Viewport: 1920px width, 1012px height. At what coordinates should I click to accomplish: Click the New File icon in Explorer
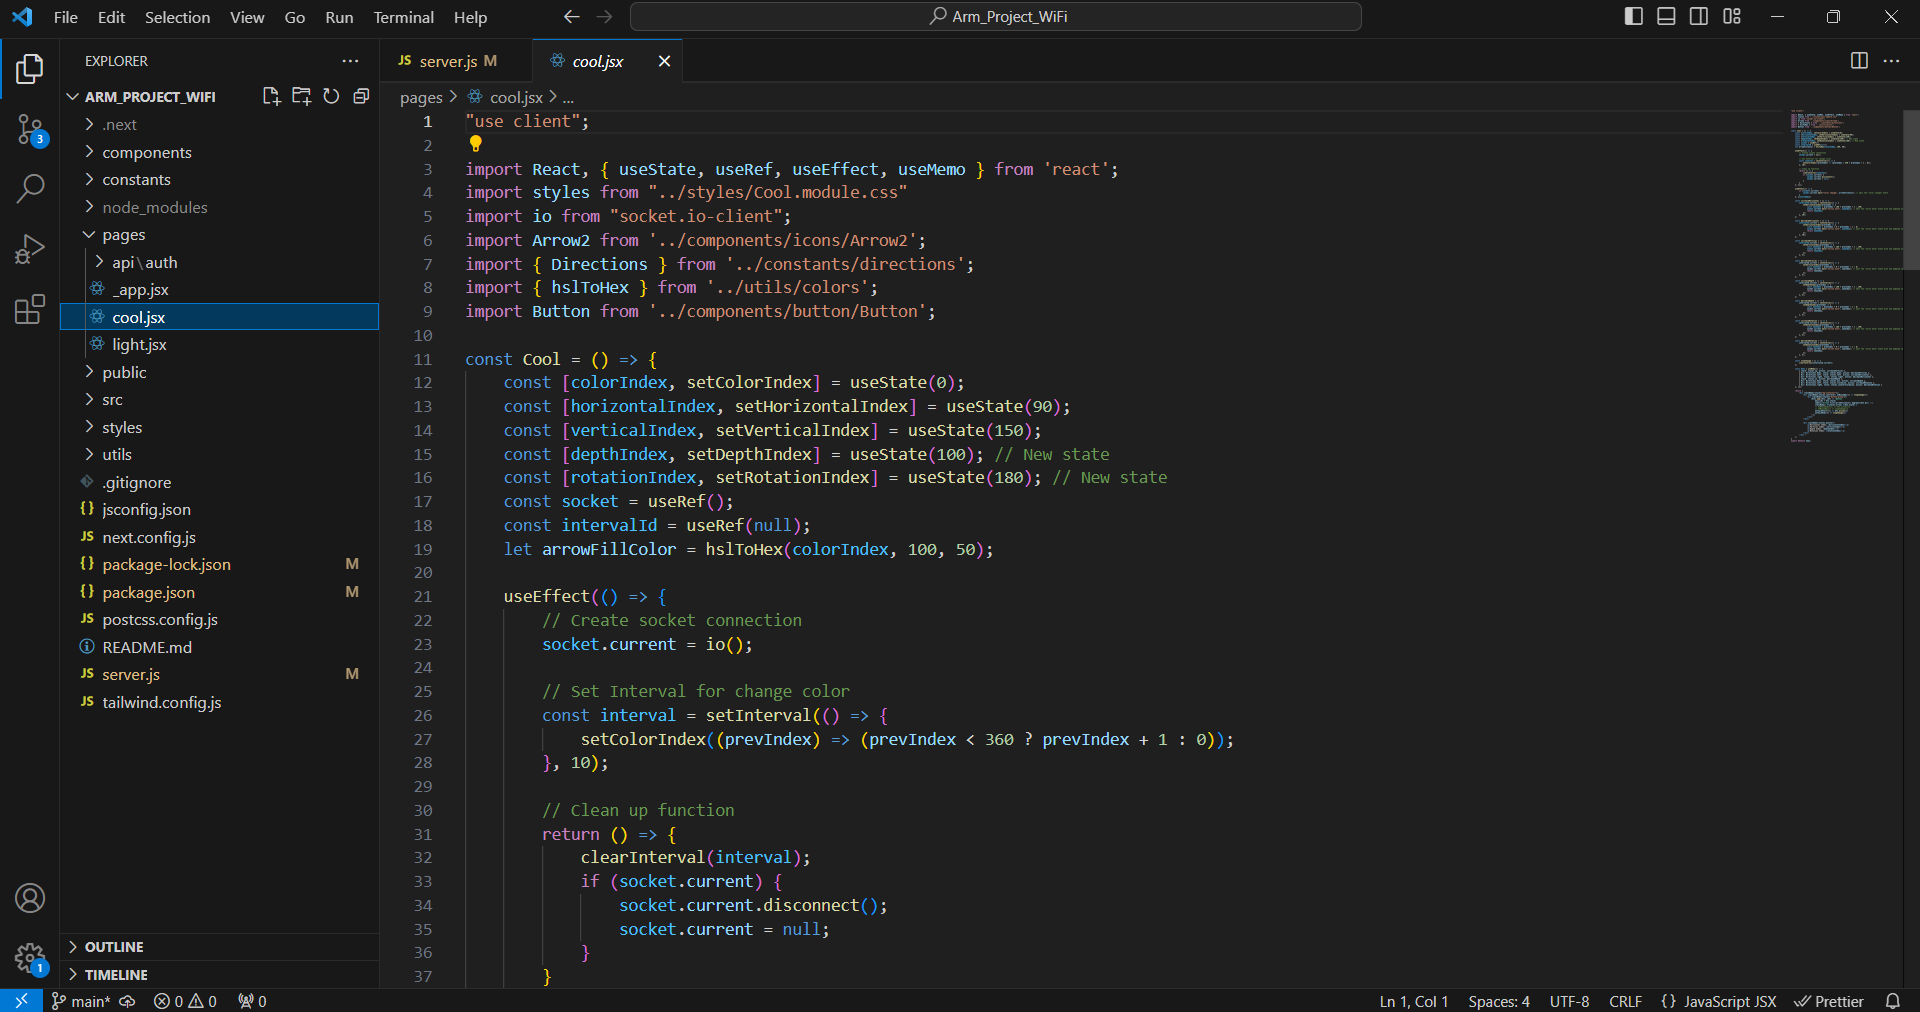[271, 96]
